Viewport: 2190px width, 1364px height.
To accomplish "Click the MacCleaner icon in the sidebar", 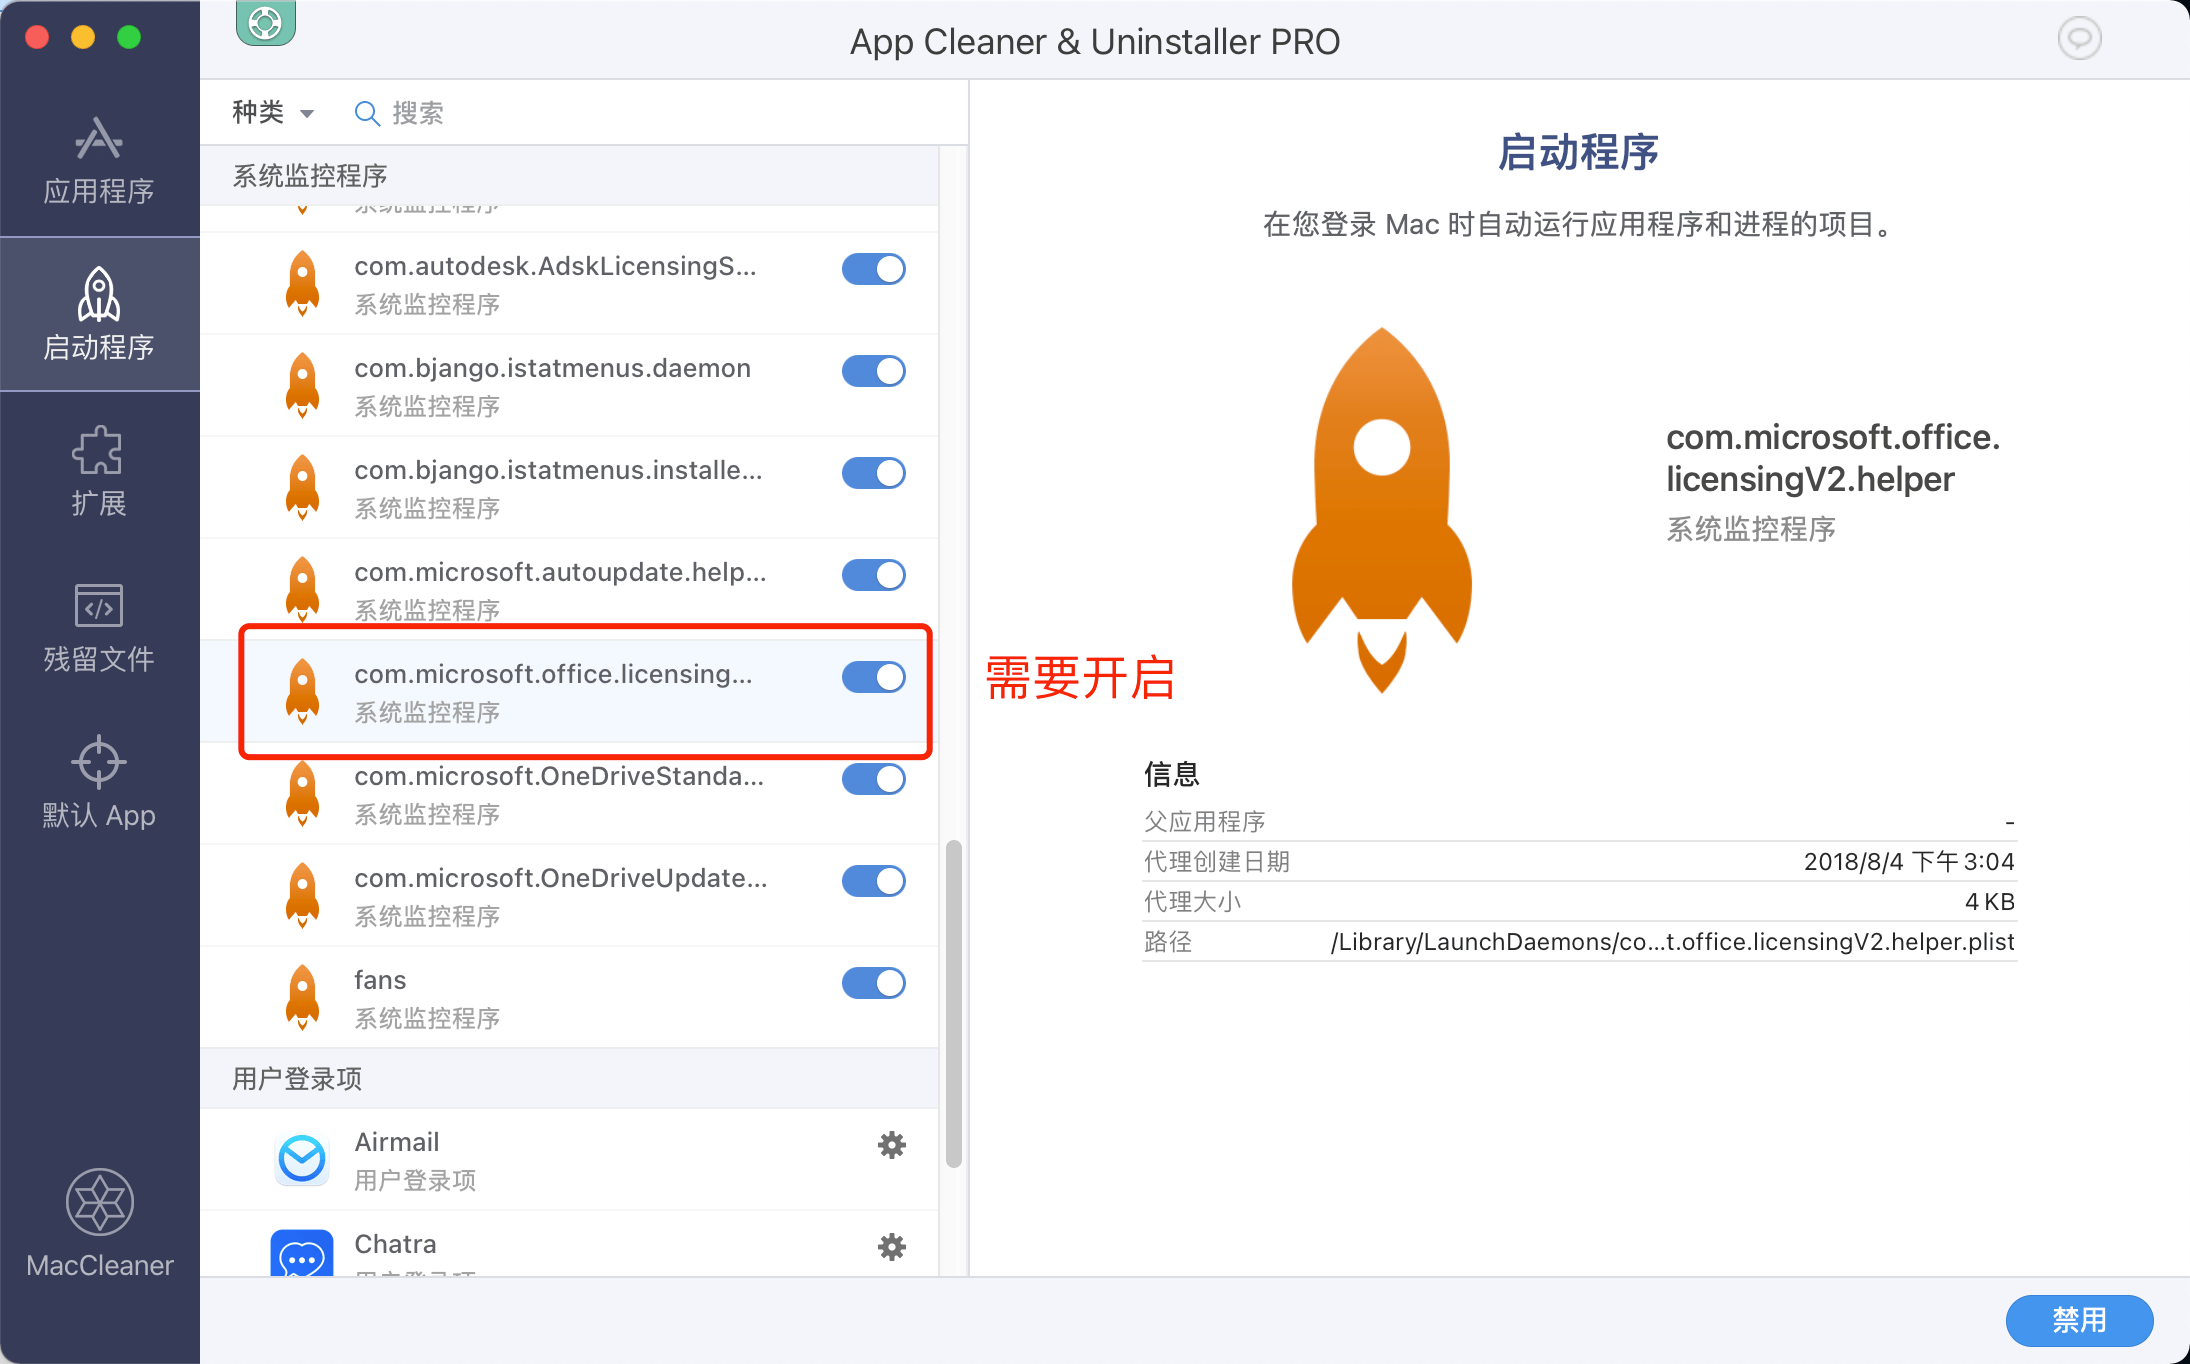I will tap(99, 1203).
